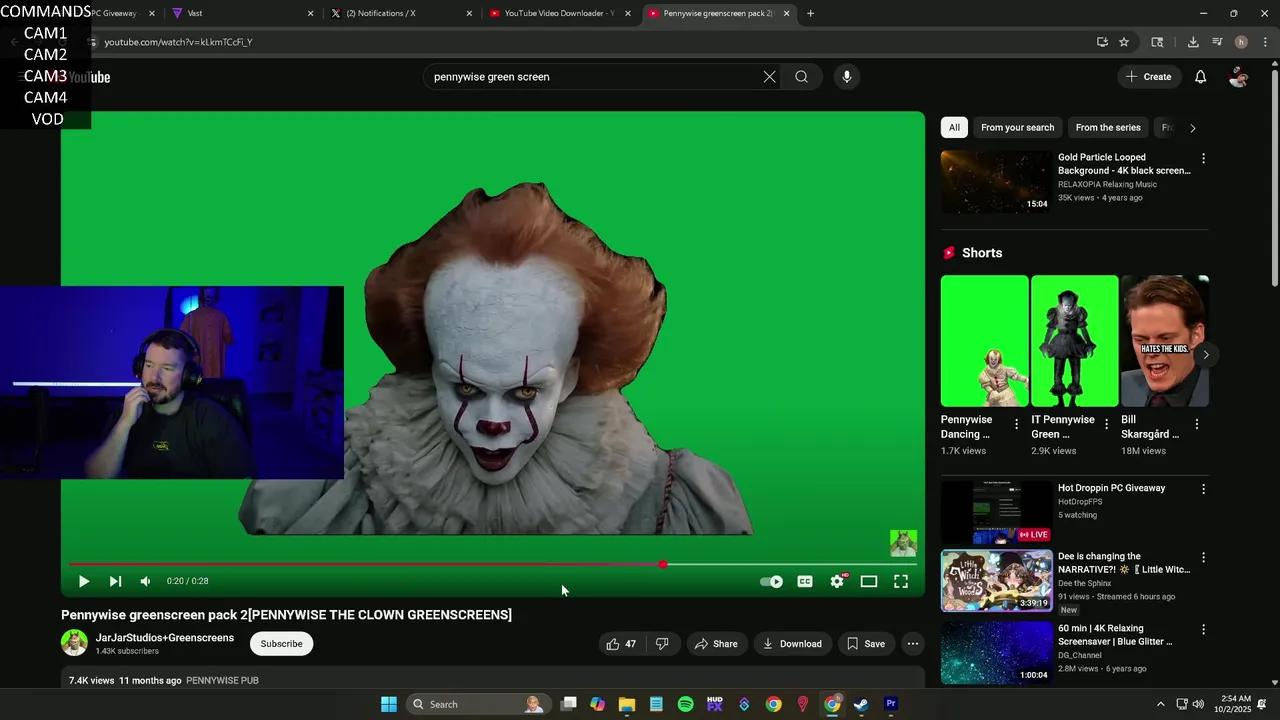Viewport: 1280px width, 720px height.
Task: Dislike the video thumbs down
Action: pyautogui.click(x=662, y=644)
